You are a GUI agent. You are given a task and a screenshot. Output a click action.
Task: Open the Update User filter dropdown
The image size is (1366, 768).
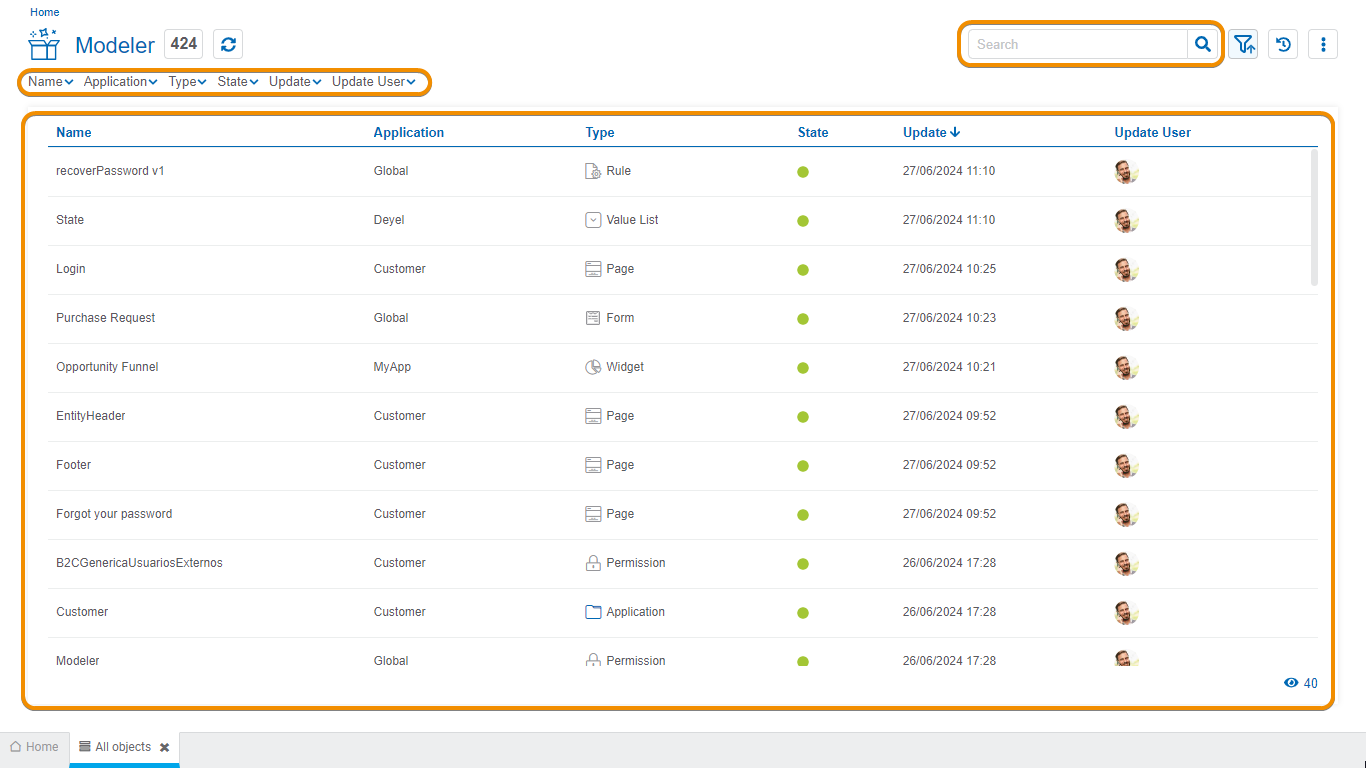(x=373, y=82)
